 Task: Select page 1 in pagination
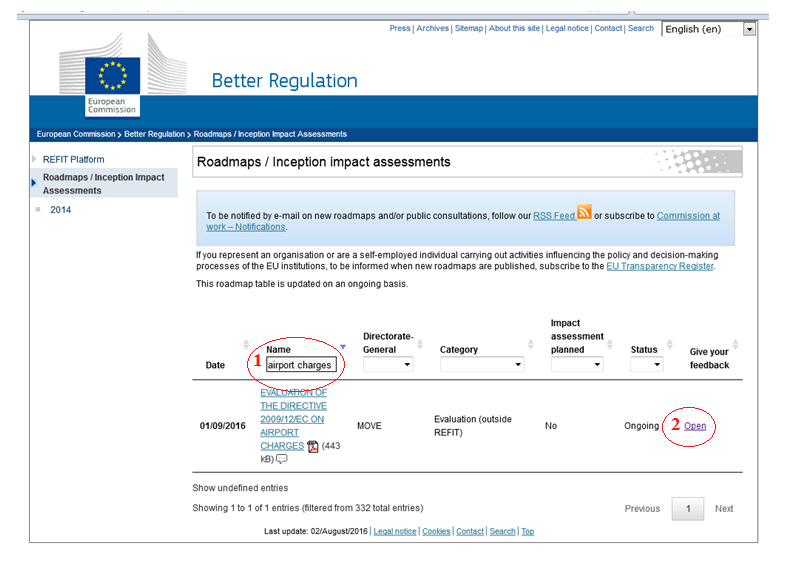688,509
